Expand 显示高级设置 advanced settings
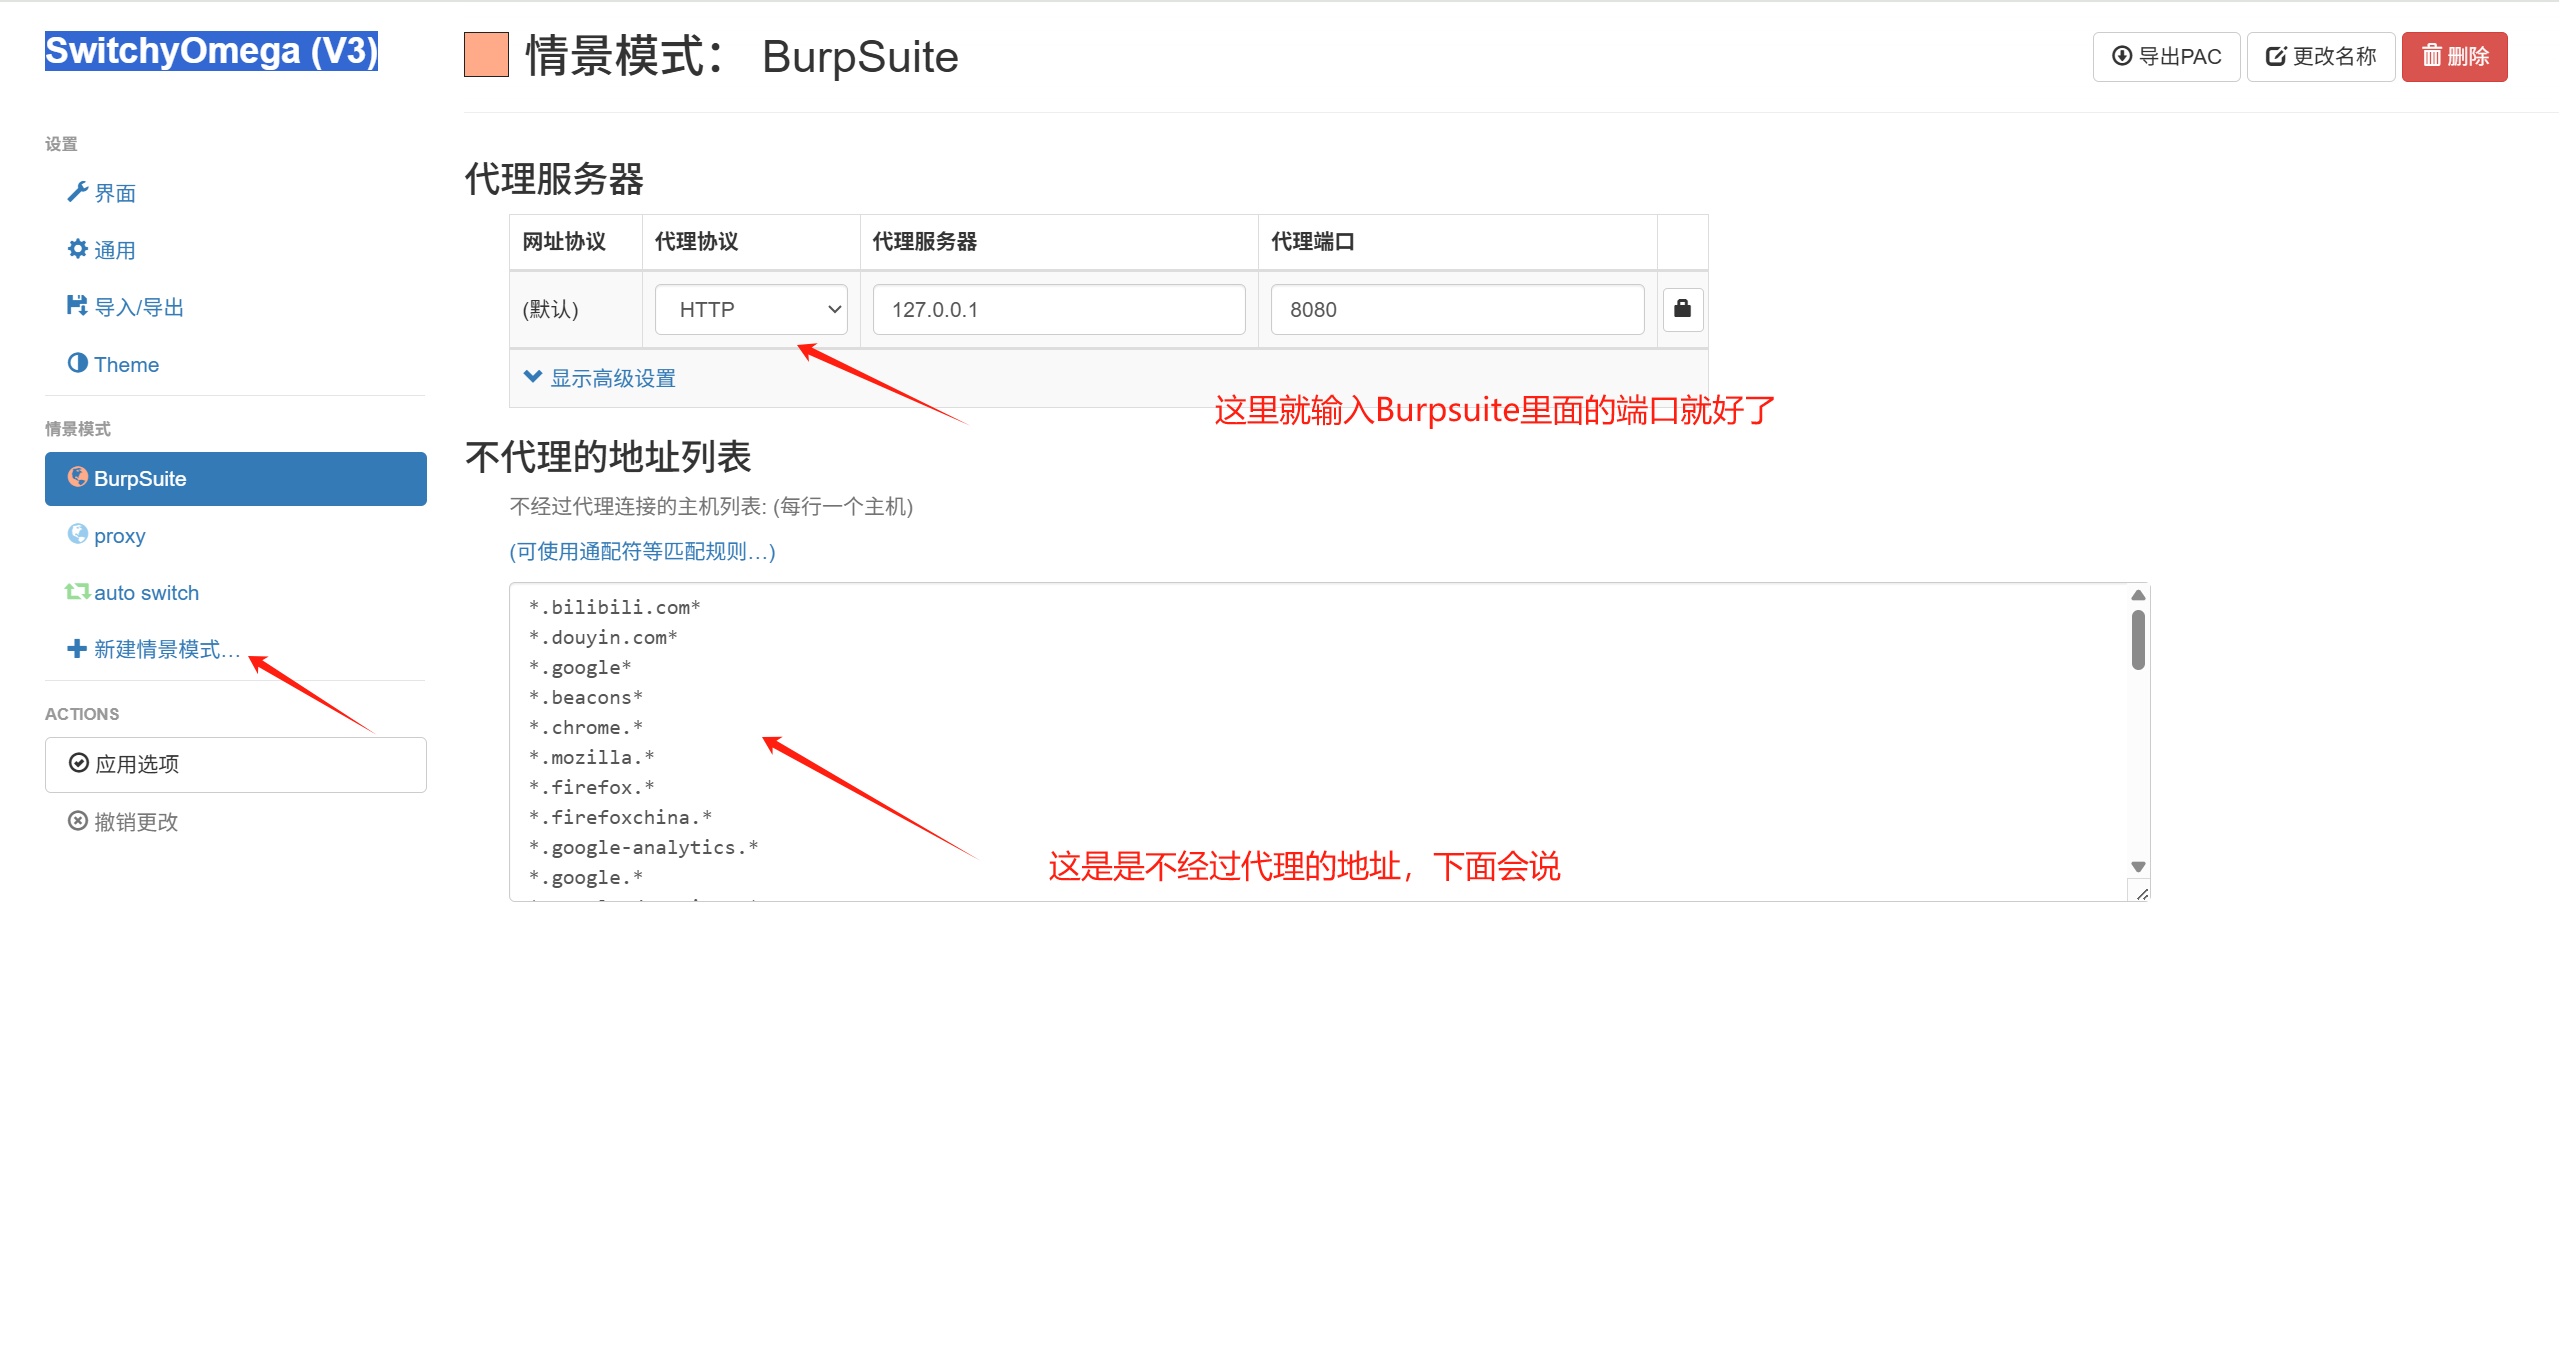The height and width of the screenshot is (1348, 2559). [600, 378]
